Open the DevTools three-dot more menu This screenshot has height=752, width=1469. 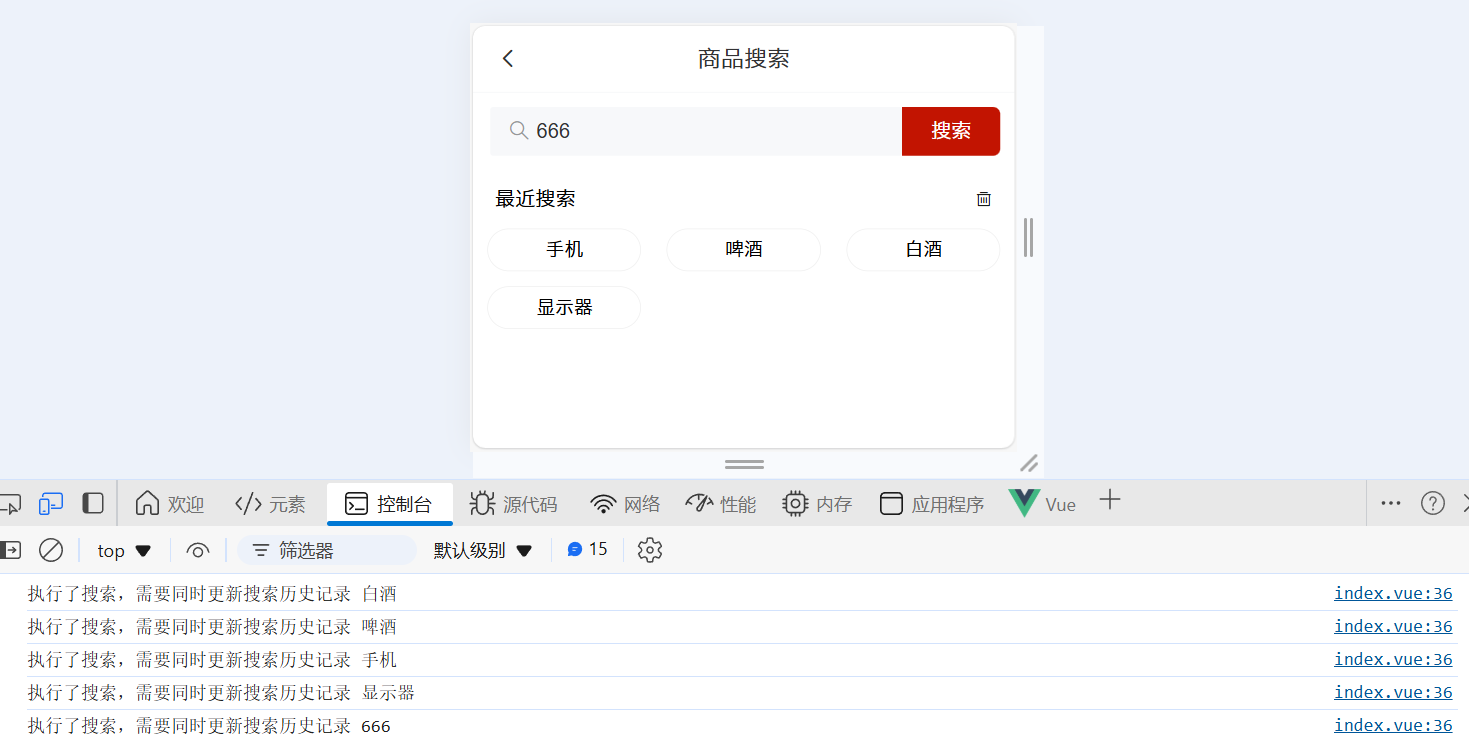tap(1391, 503)
